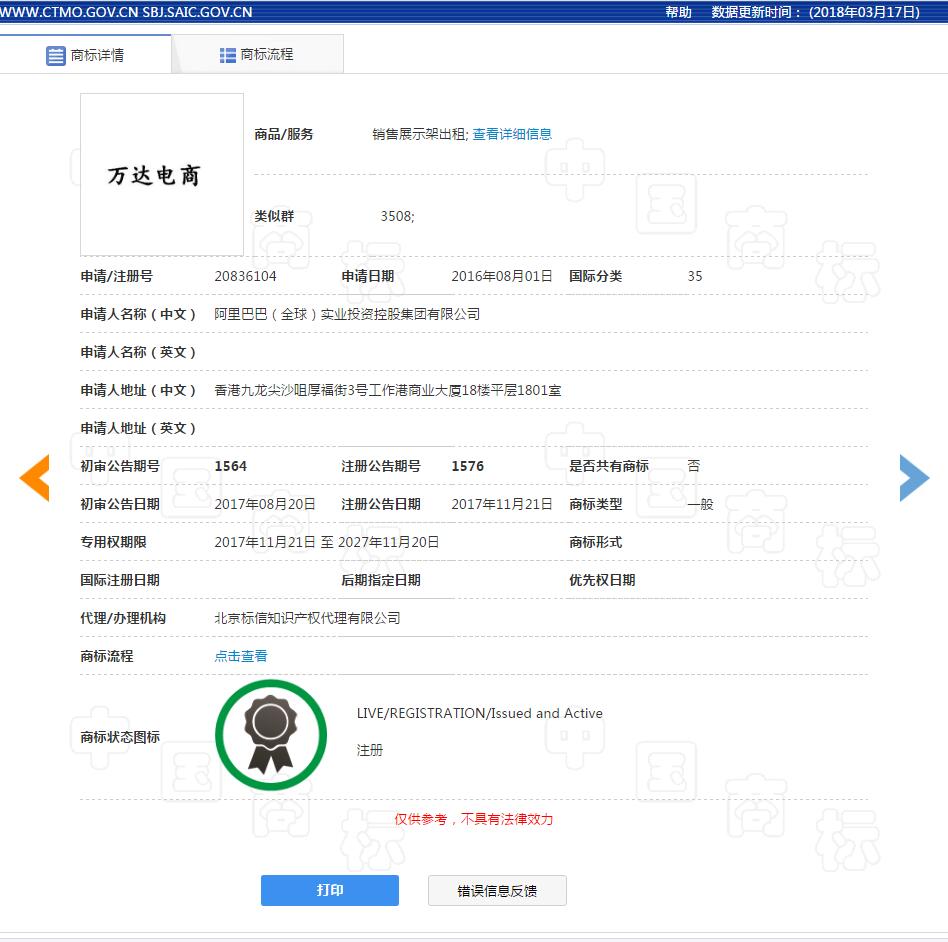The width and height of the screenshot is (948, 942).
Task: Click the 申请人名称（英文） label
Action: point(138,352)
